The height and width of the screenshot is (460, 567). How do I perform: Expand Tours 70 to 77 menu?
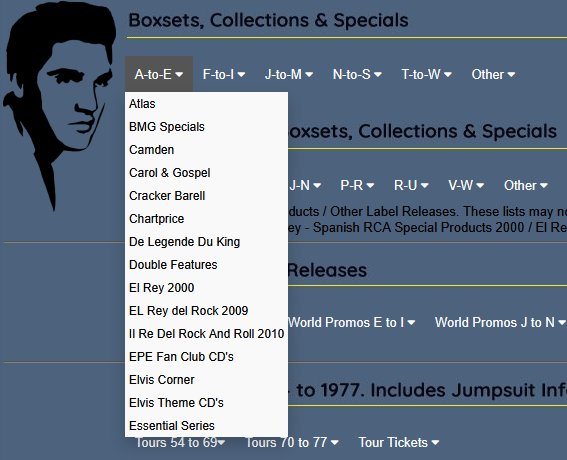pyautogui.click(x=292, y=442)
